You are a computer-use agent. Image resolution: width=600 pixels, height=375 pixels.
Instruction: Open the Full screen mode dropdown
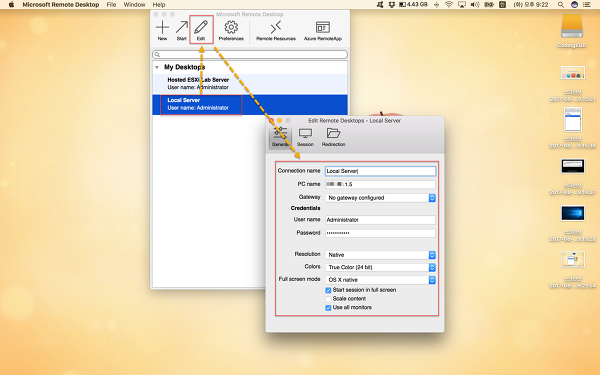[x=380, y=280]
